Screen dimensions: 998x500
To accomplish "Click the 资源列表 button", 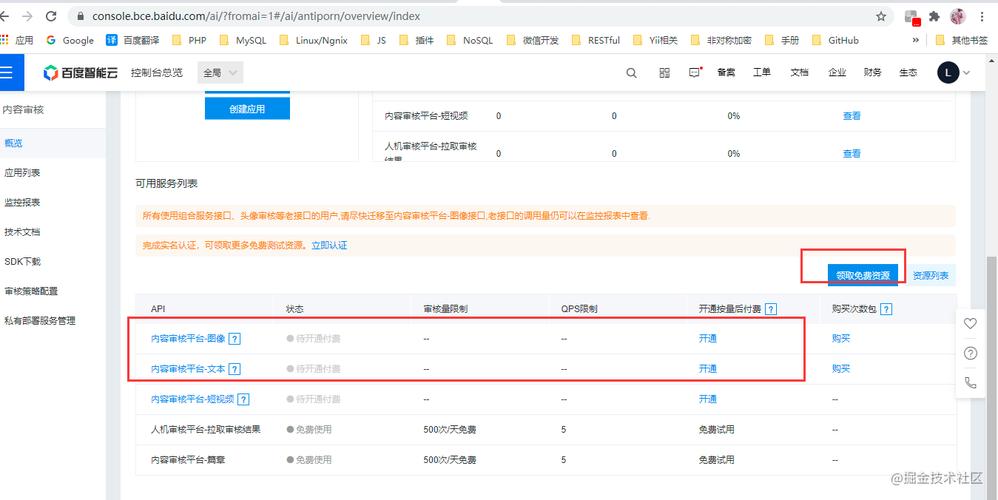I will click(x=931, y=275).
